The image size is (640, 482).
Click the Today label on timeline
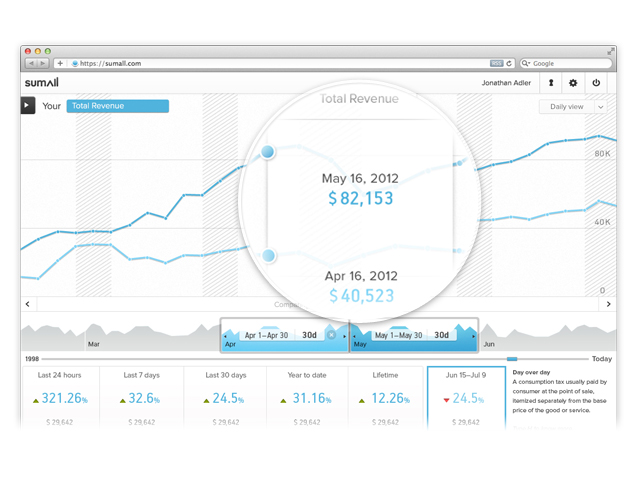coord(602,359)
